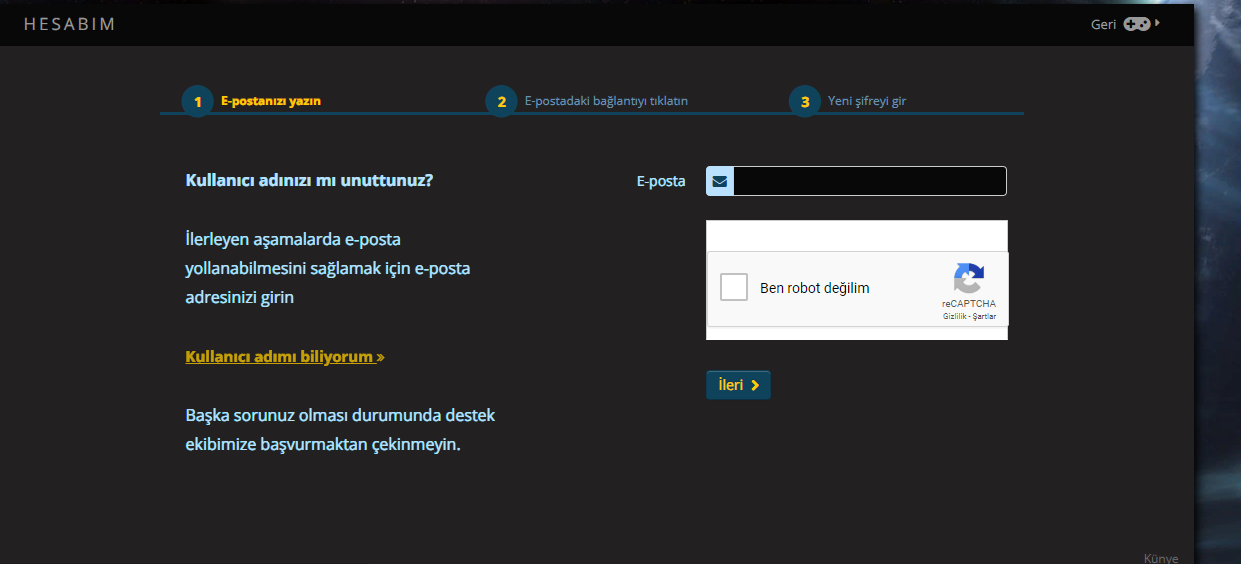Screen dimensions: 1241x564
Task: Click the reCAPTCHA logo
Action: click(968, 279)
